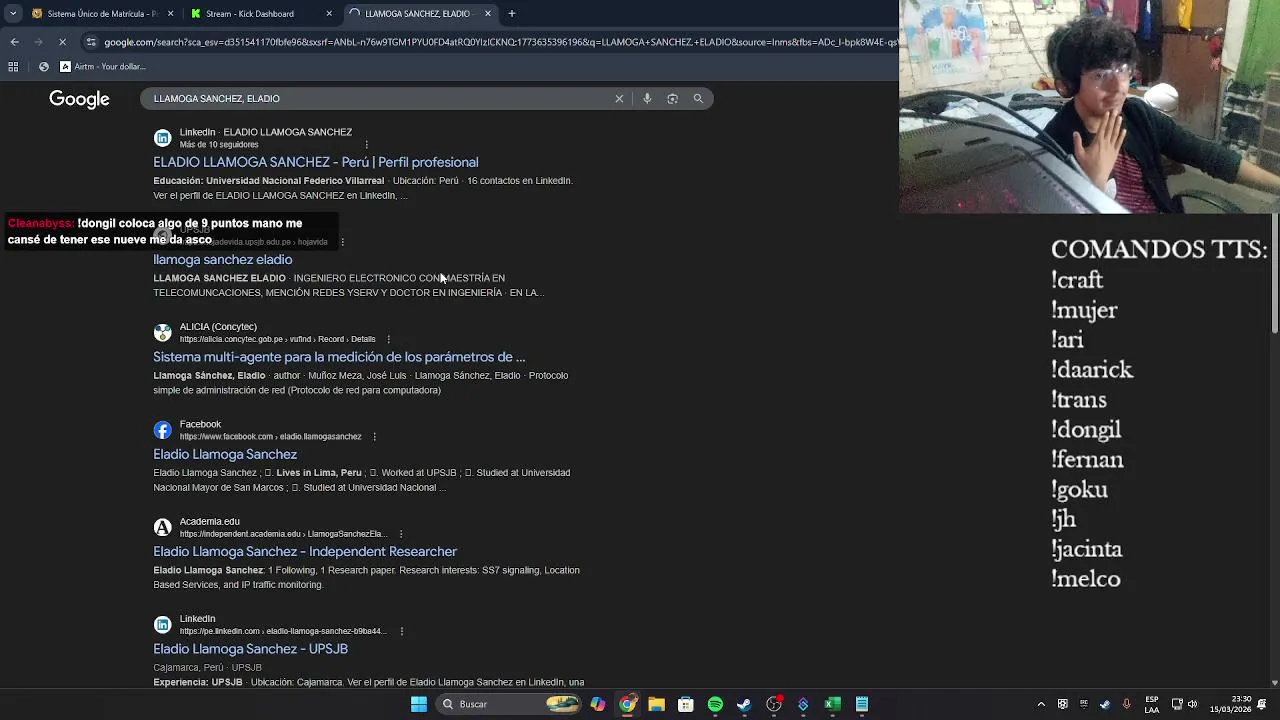
Task: Close the Kick Dashboard tab
Action: 329,13
